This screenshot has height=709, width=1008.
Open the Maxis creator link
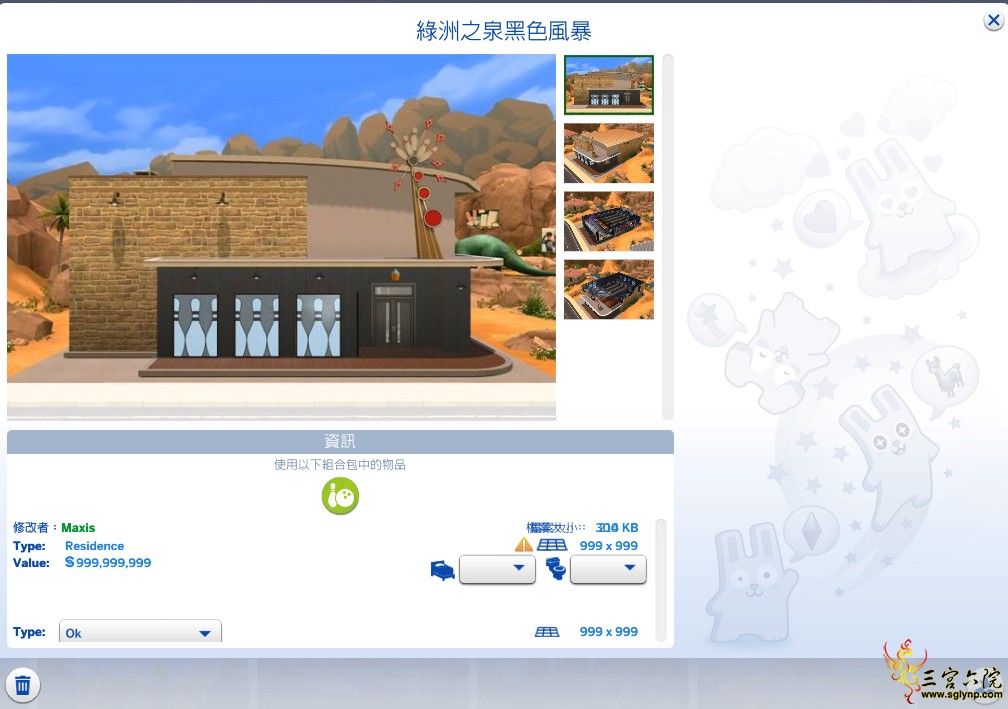78,528
